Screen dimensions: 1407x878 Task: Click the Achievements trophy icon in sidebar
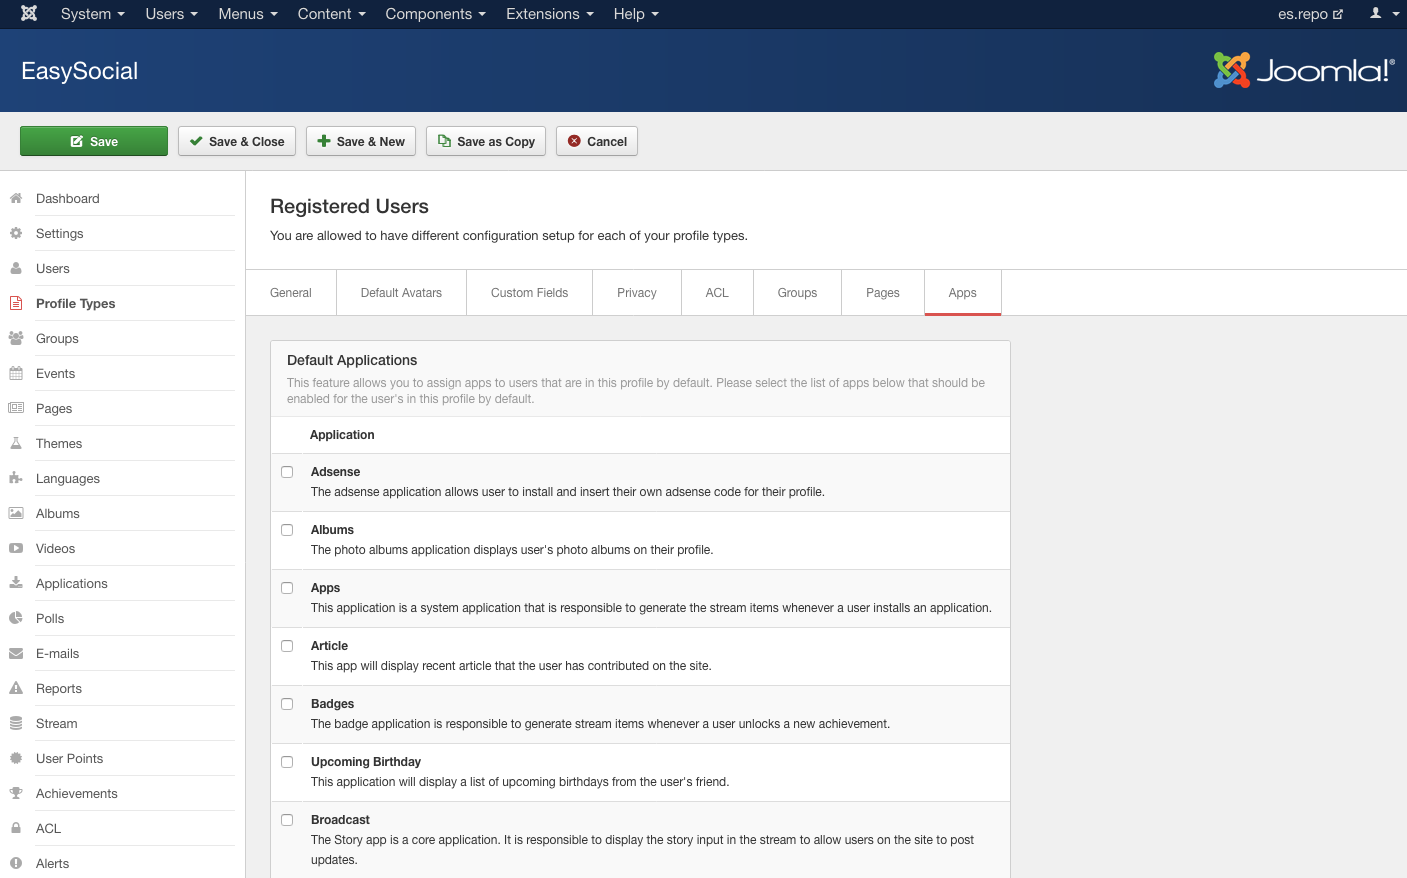pos(16,793)
